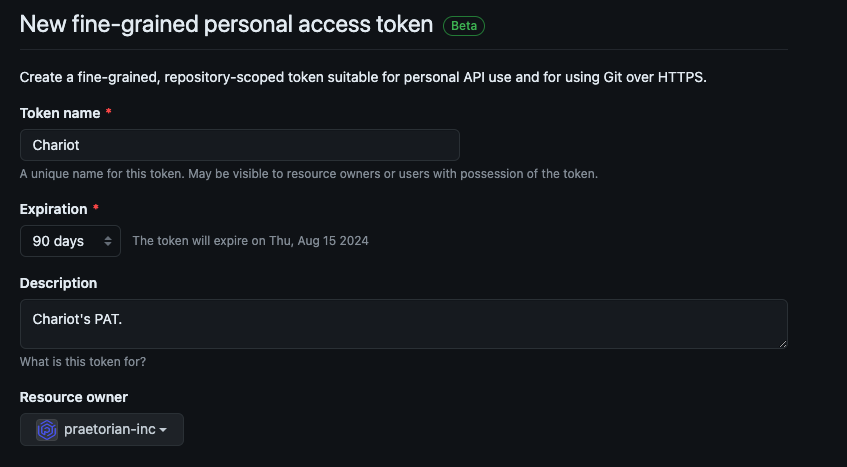Click the 'A unique name for this token' note

(309, 174)
